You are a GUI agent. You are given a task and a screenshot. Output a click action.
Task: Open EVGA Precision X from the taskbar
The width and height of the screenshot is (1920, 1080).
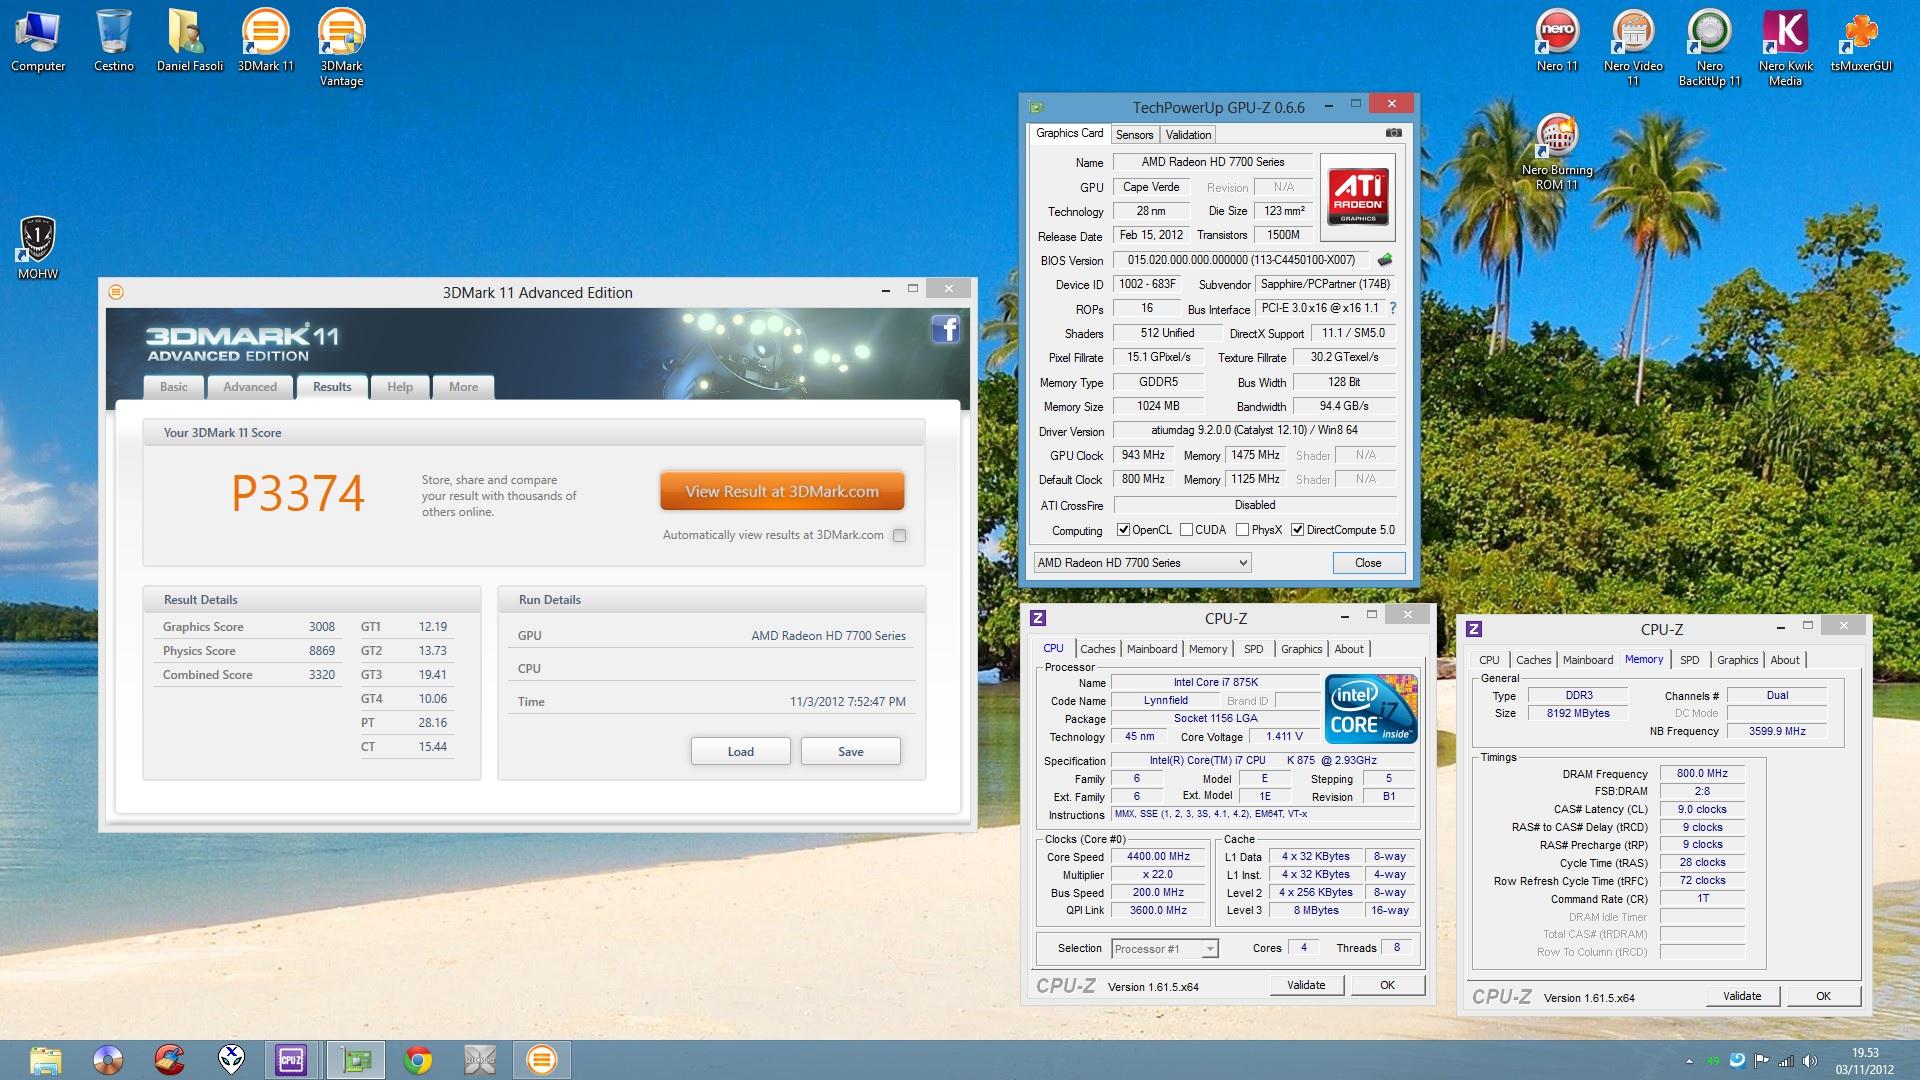[480, 1060]
